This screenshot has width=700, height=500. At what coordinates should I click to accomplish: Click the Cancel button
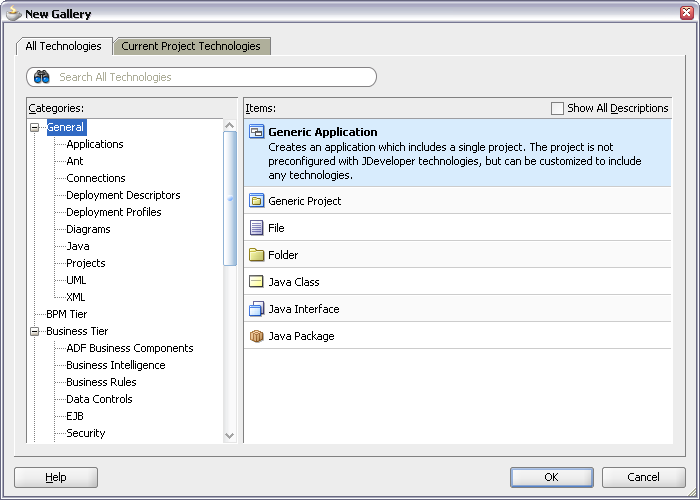(x=643, y=477)
